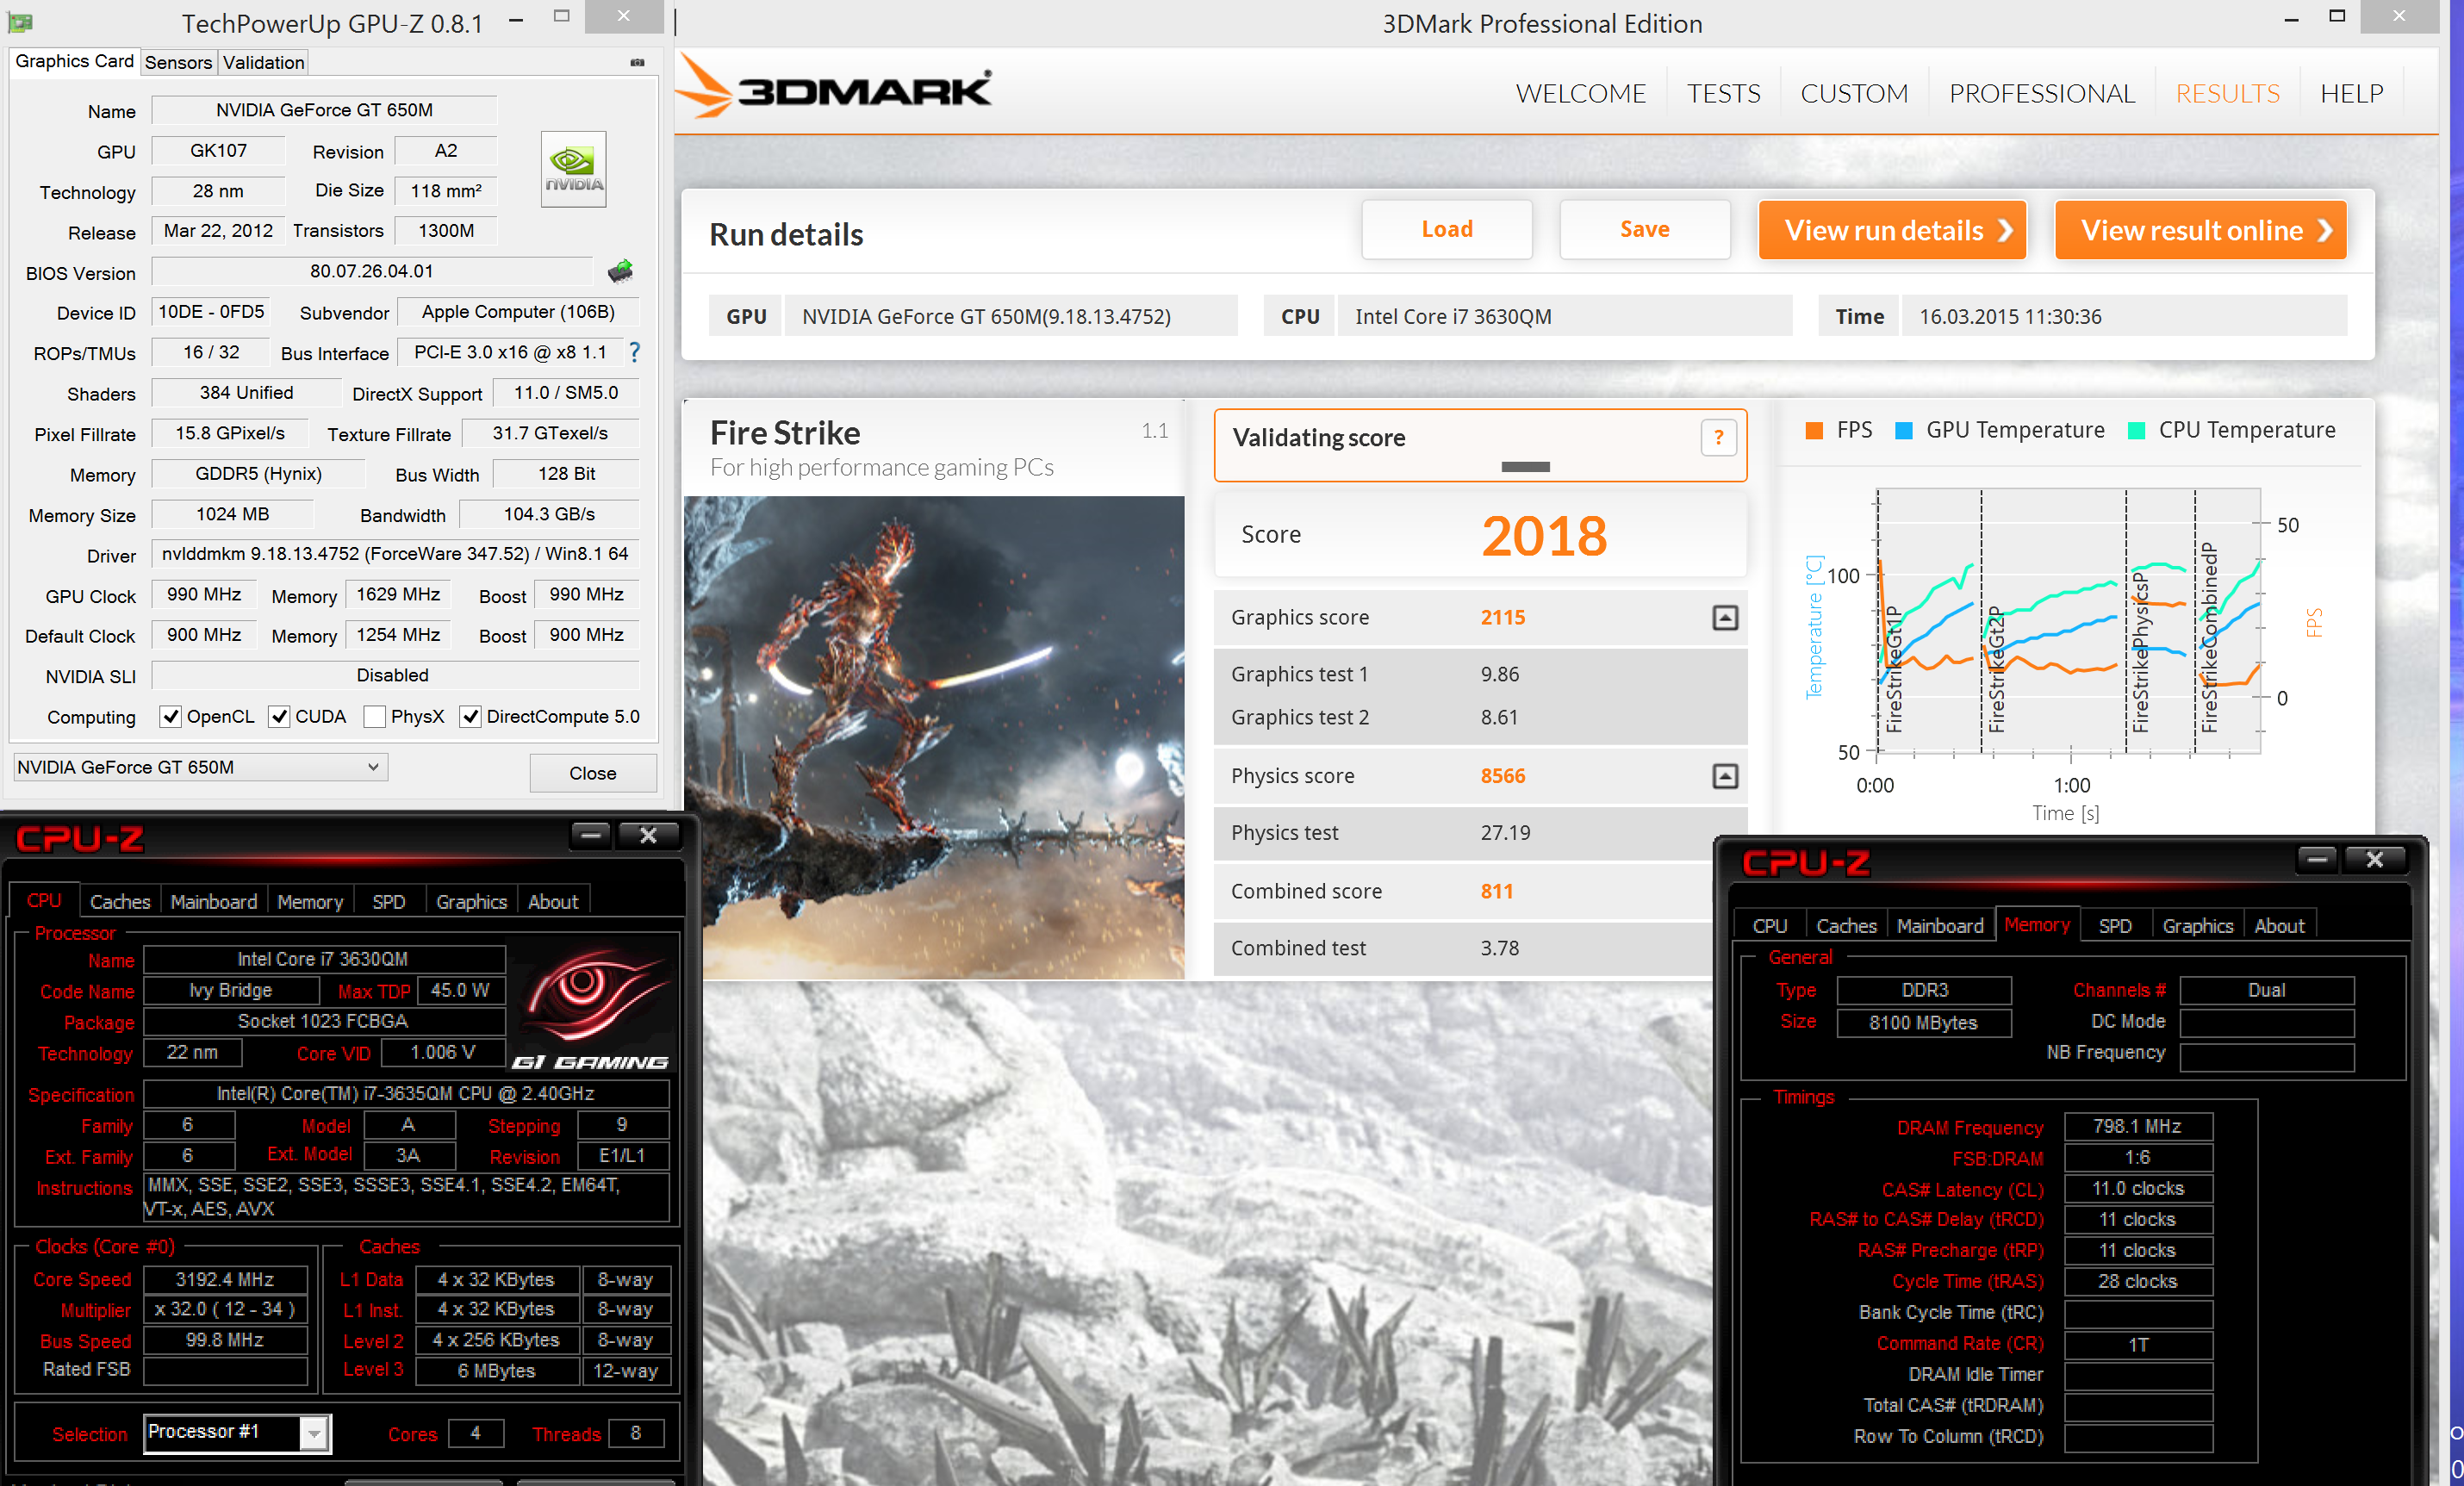Click the Core Speed value 3192.4 MHz
The image size is (2464, 1486).
225,1279
